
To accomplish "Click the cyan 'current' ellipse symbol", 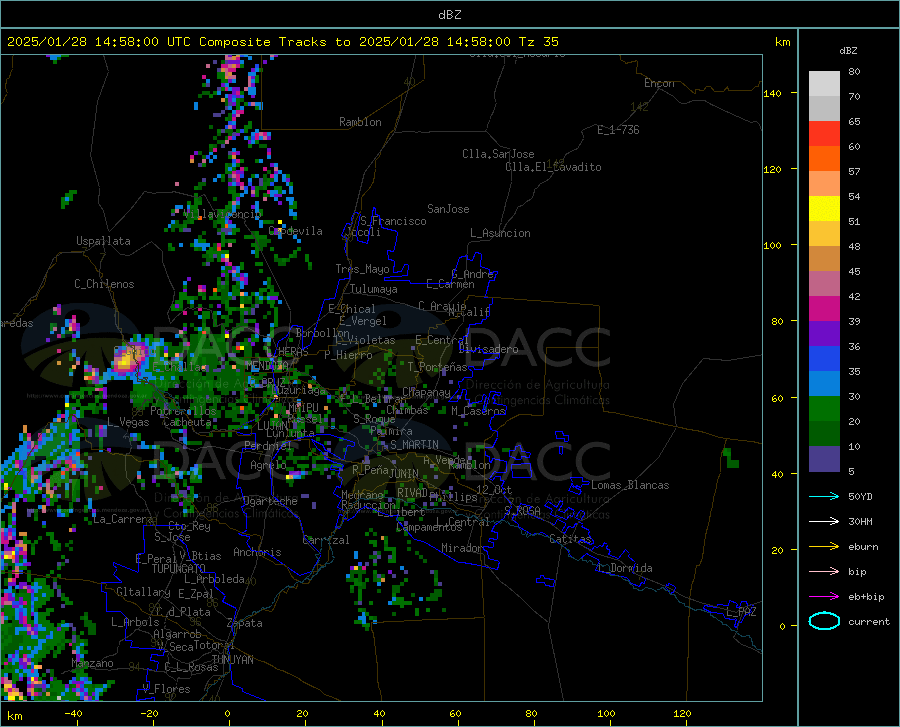I will [824, 621].
